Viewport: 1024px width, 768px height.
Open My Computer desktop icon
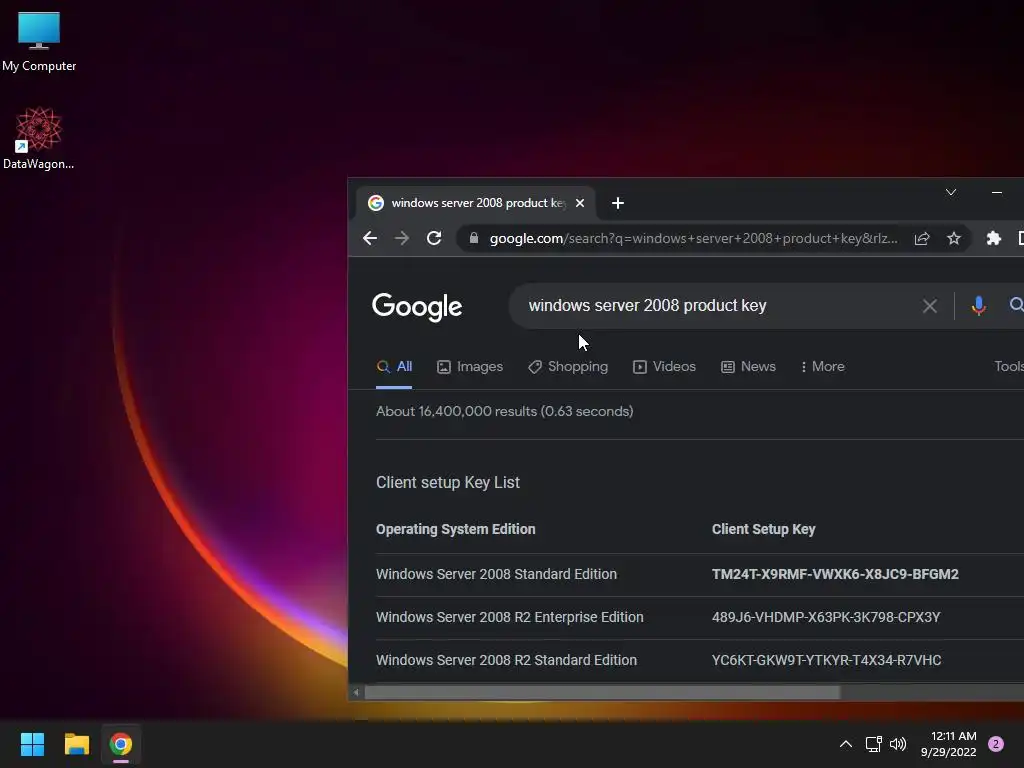point(39,40)
